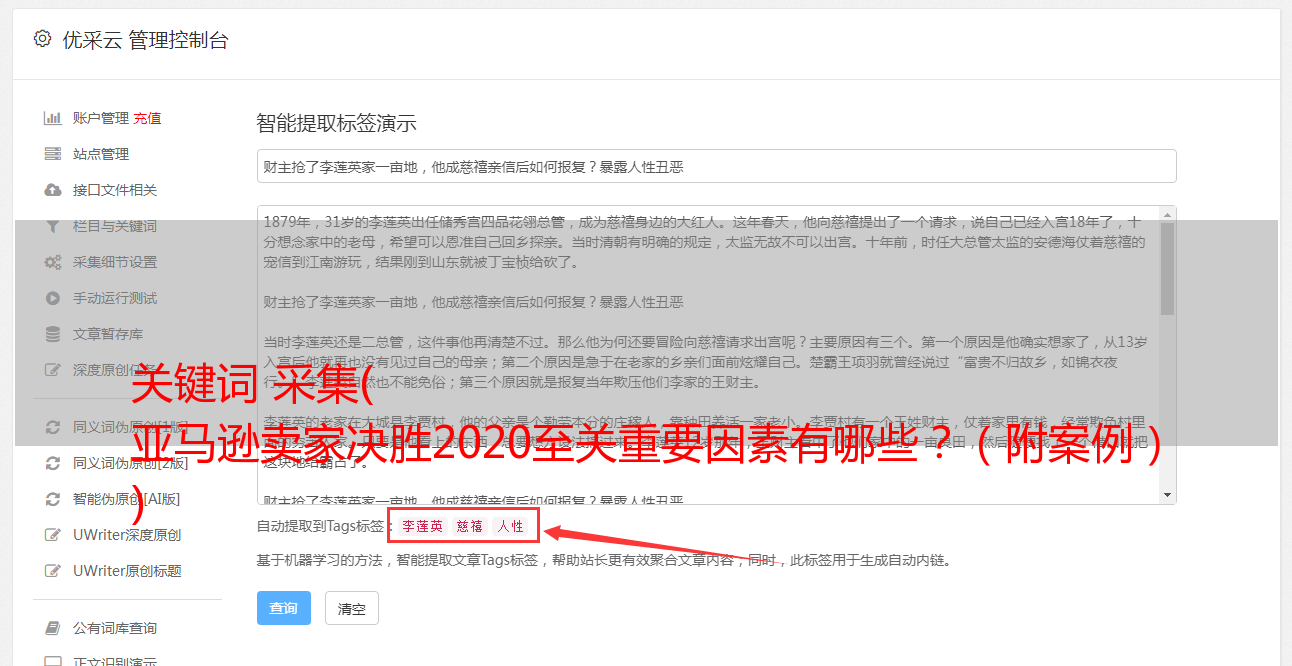Open the 文章暂存库 menu item
This screenshot has width=1292, height=666.
108,334
